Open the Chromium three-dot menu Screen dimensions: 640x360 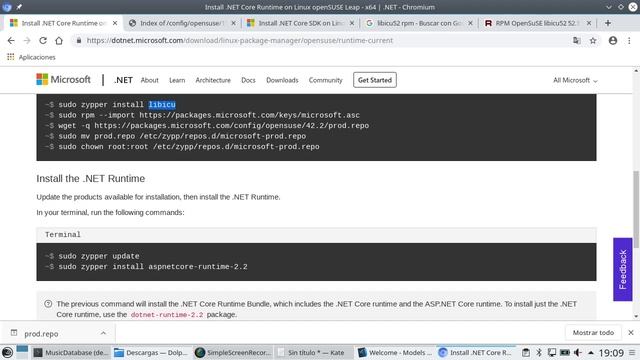(629, 40)
